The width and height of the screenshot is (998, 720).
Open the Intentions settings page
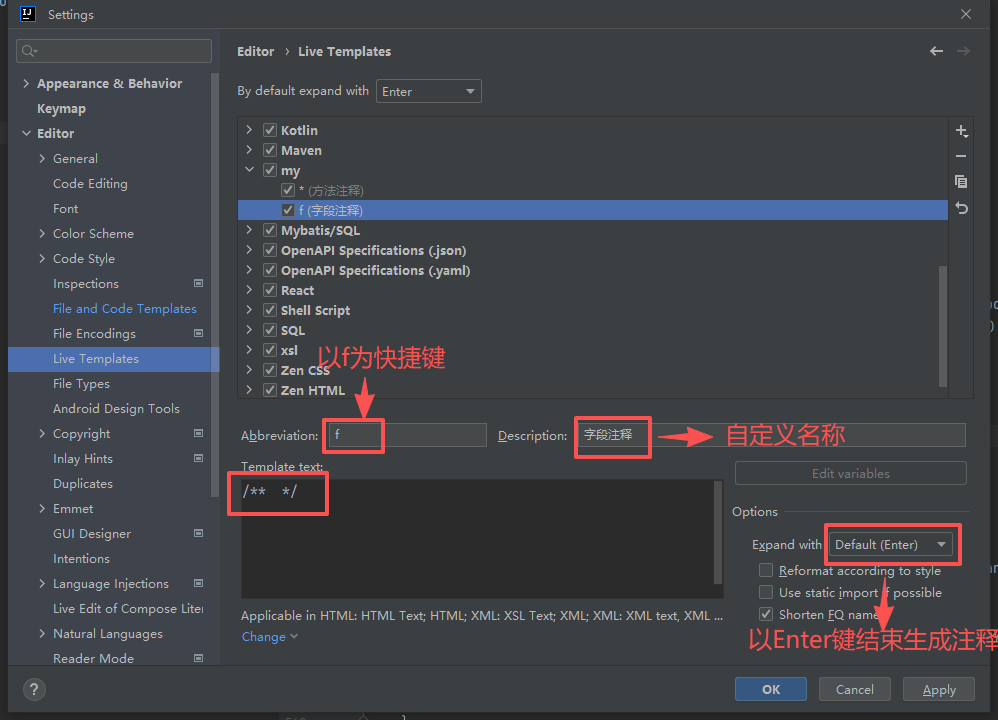(81, 558)
